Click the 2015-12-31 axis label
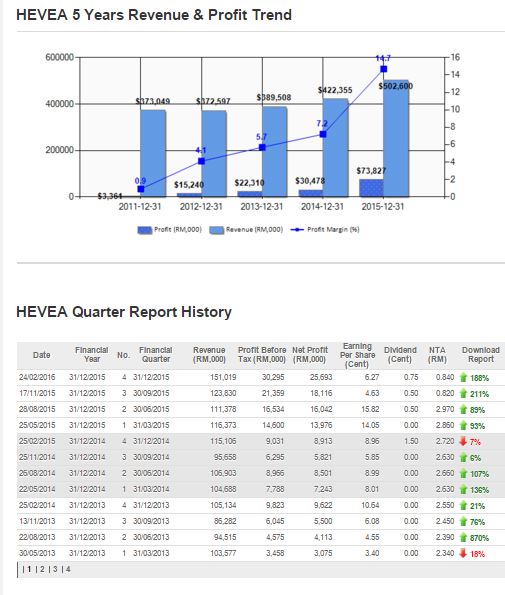The height and width of the screenshot is (595, 505). [383, 207]
